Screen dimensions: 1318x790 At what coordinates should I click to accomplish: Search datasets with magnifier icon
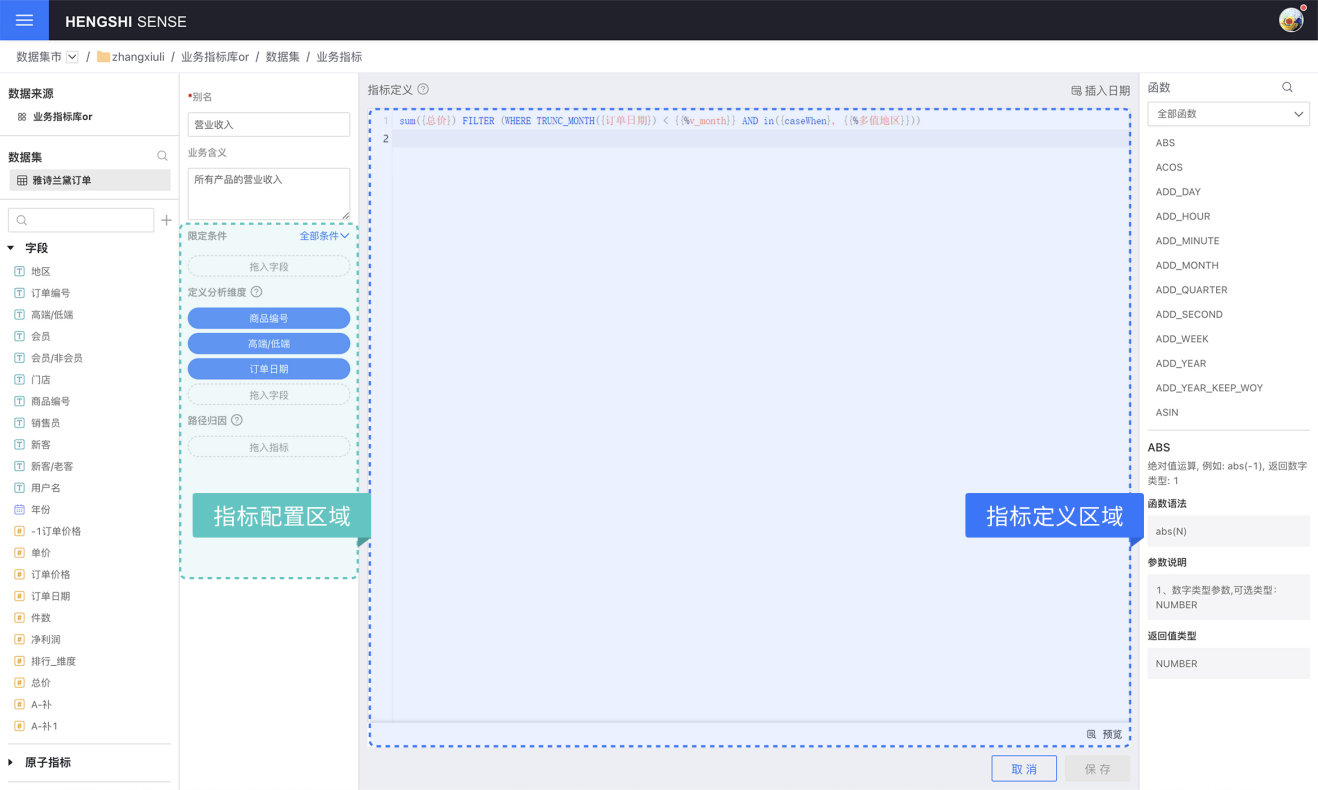162,156
